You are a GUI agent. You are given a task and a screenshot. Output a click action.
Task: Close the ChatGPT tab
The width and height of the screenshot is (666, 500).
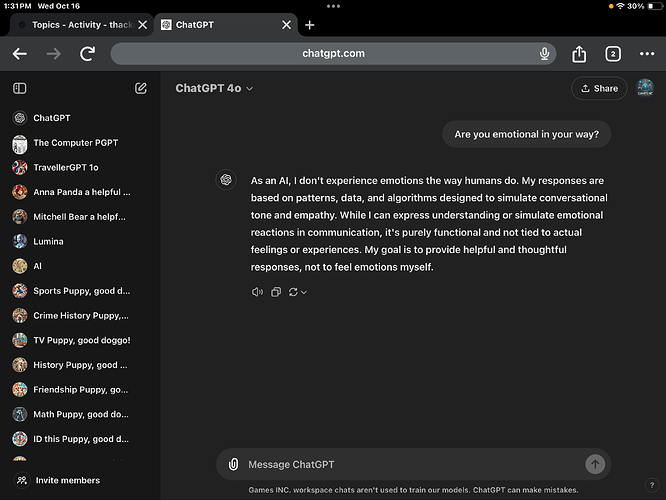287,25
